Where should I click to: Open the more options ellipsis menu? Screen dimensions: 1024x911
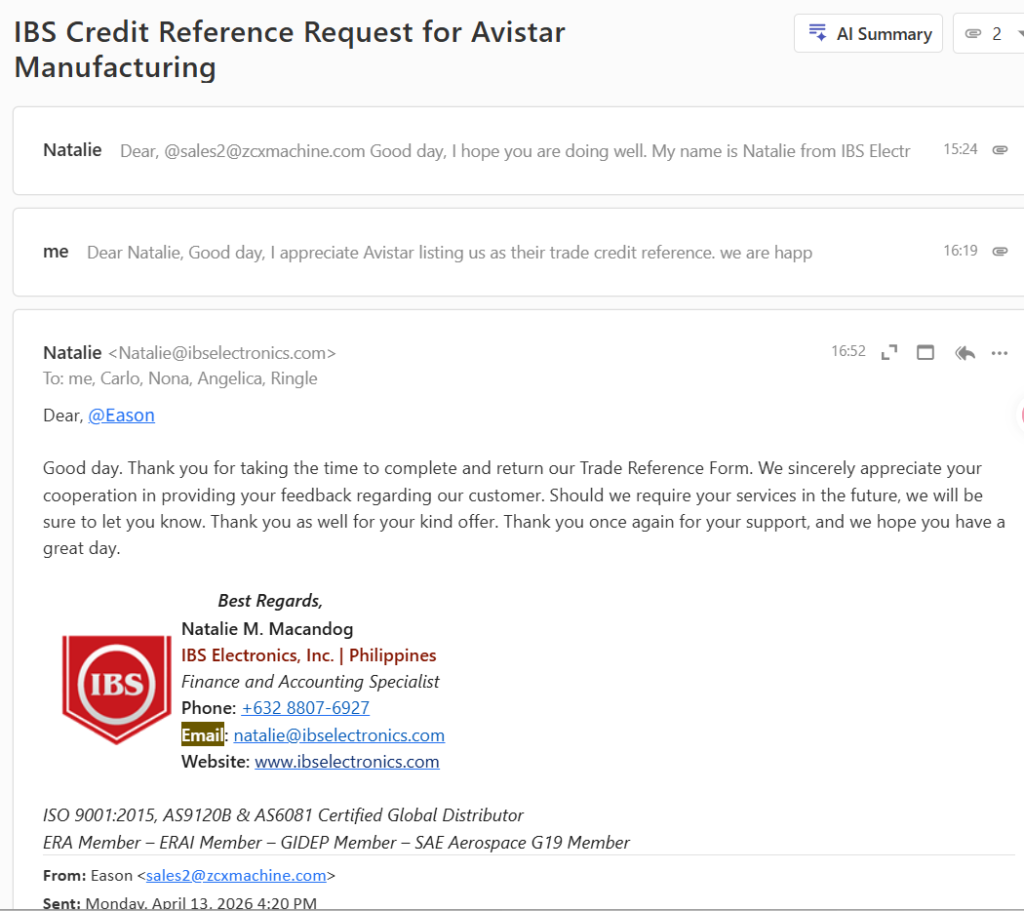click(x=999, y=352)
